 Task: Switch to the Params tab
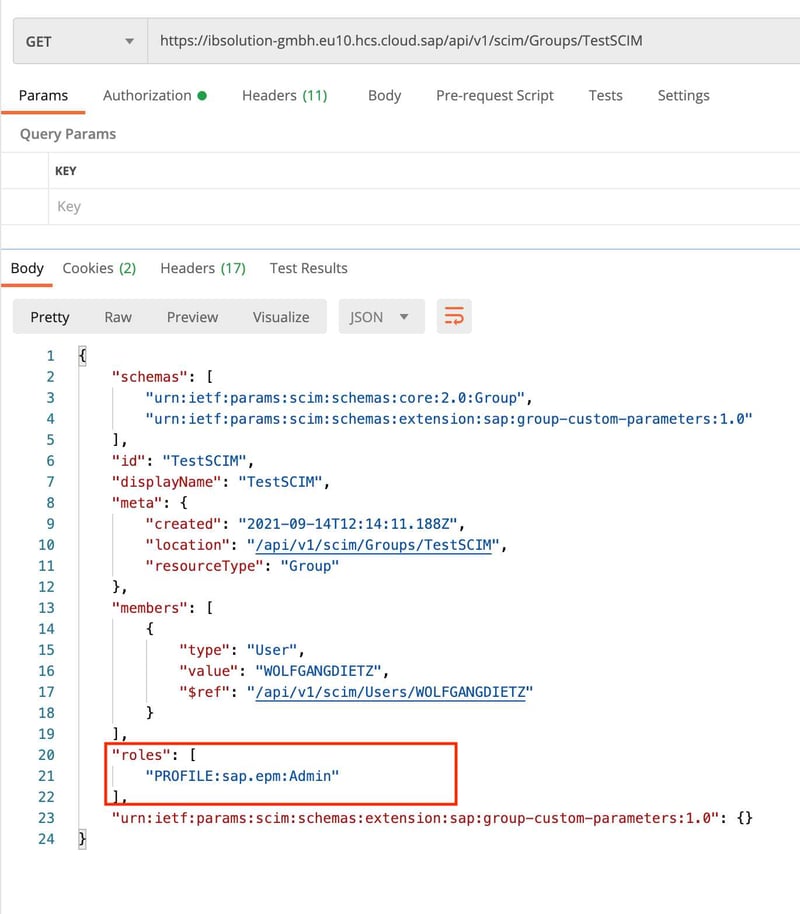click(44, 96)
